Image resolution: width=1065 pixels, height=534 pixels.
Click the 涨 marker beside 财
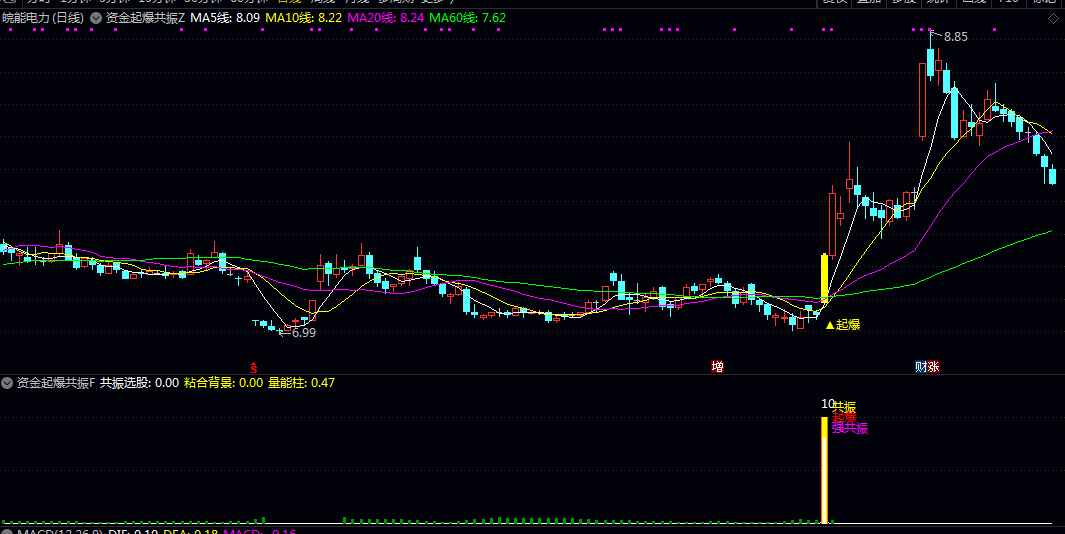[933, 367]
